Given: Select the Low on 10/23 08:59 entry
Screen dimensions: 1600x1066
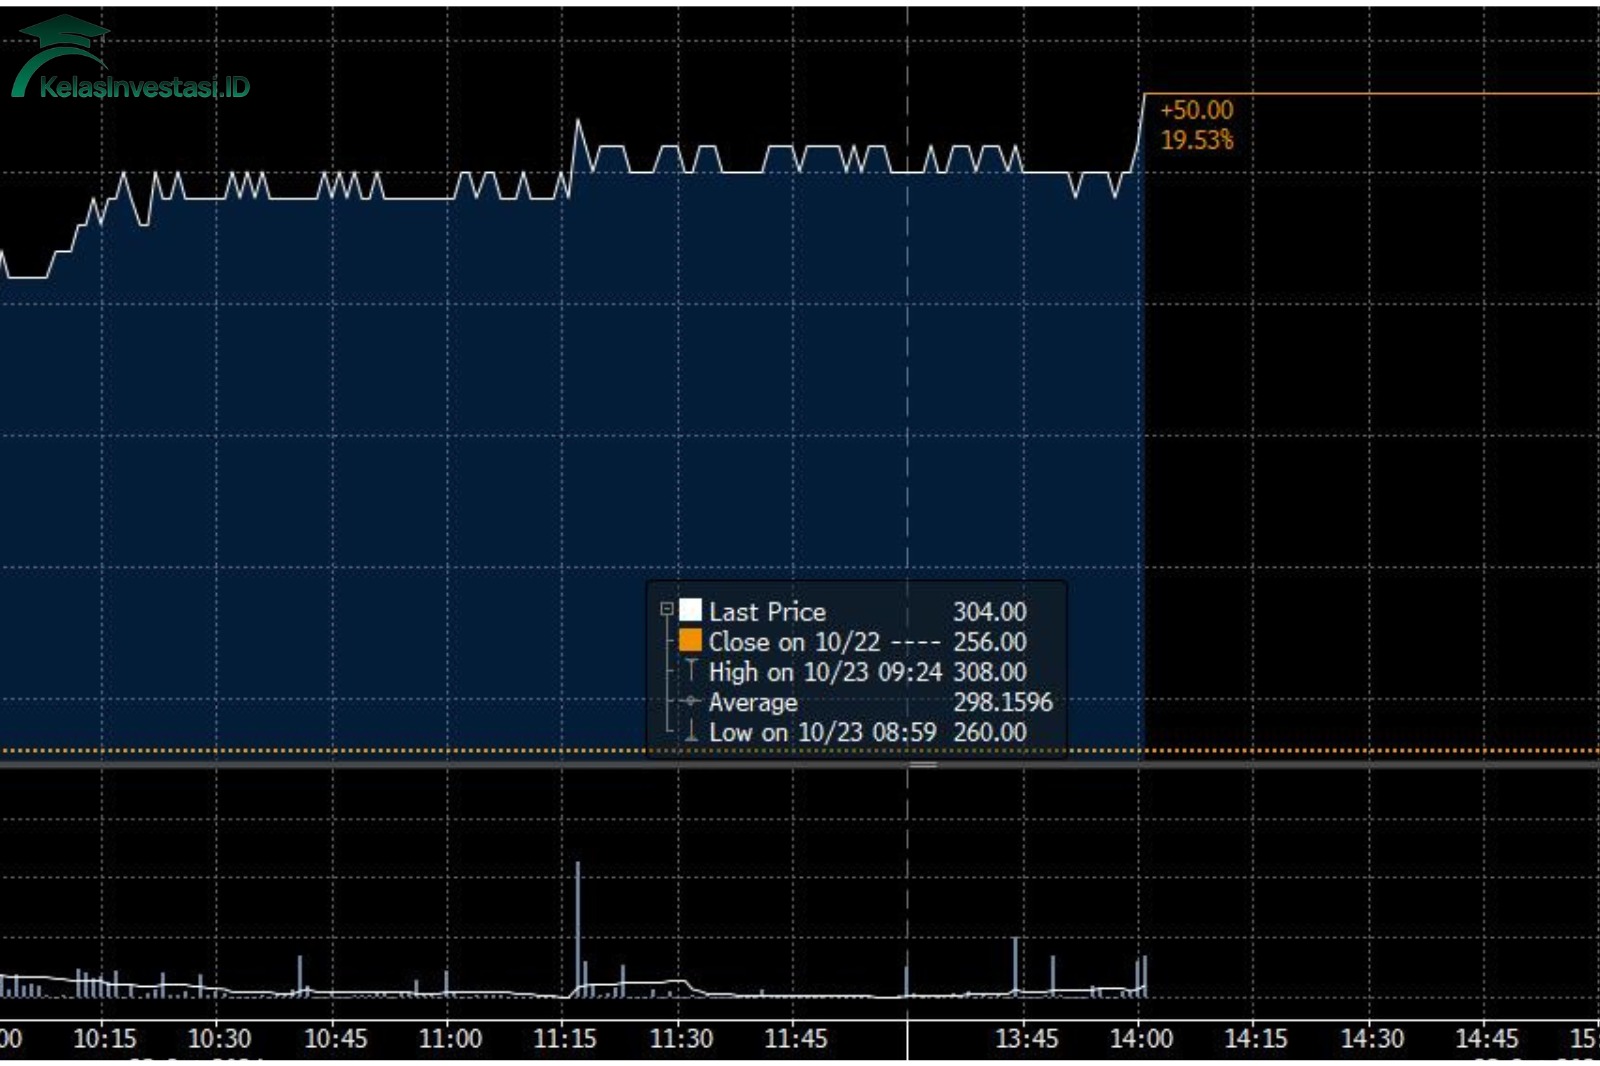Looking at the screenshot, I should (x=822, y=732).
